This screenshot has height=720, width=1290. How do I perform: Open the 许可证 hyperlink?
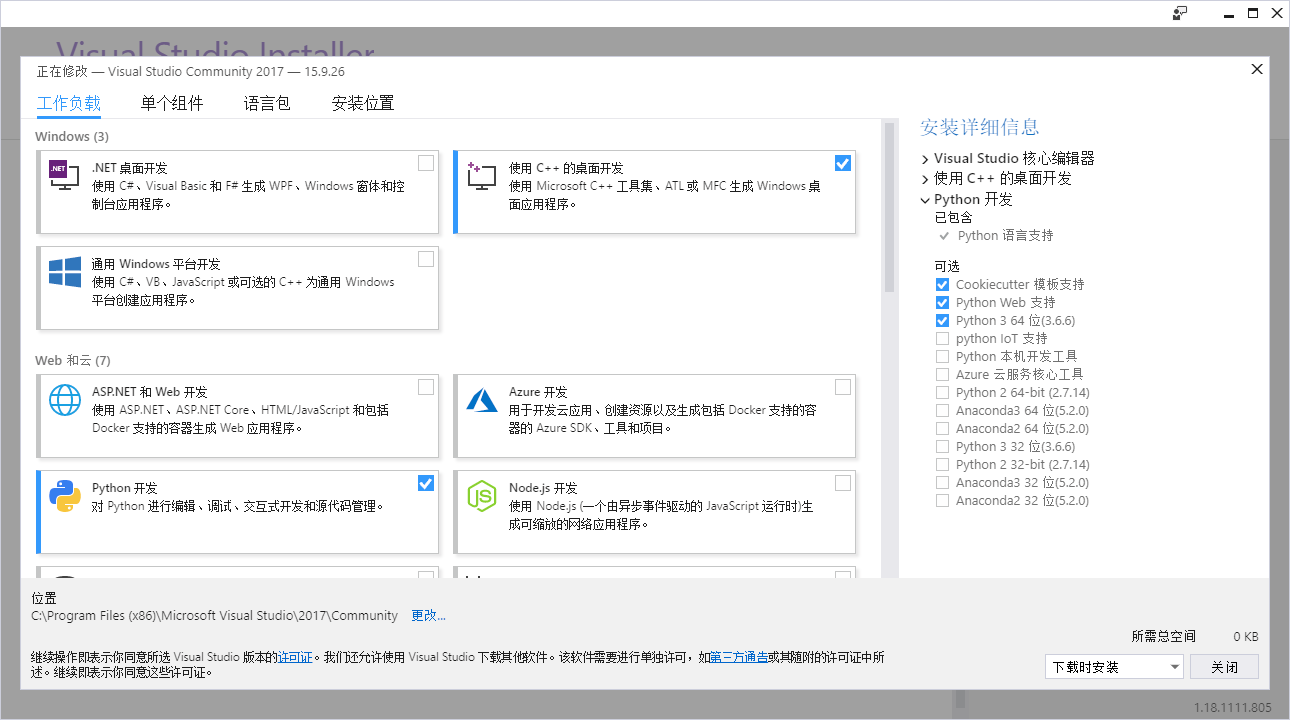pyautogui.click(x=295, y=657)
